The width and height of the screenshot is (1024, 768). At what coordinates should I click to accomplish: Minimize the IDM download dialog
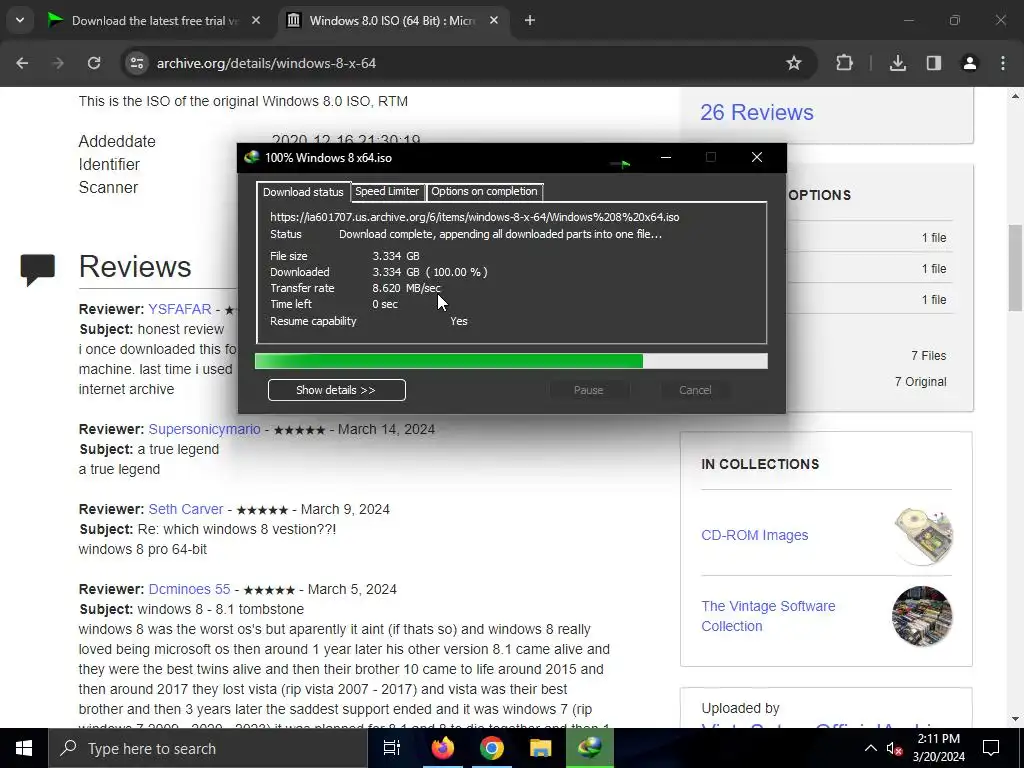(665, 157)
